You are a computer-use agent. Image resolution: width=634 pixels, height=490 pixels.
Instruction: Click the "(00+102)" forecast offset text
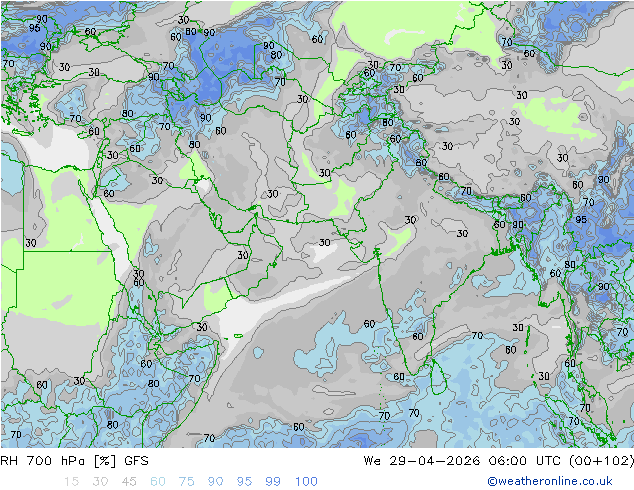601,461
